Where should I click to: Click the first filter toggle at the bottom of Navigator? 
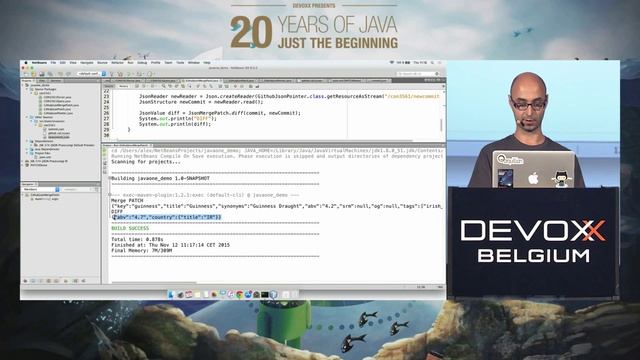[25, 281]
